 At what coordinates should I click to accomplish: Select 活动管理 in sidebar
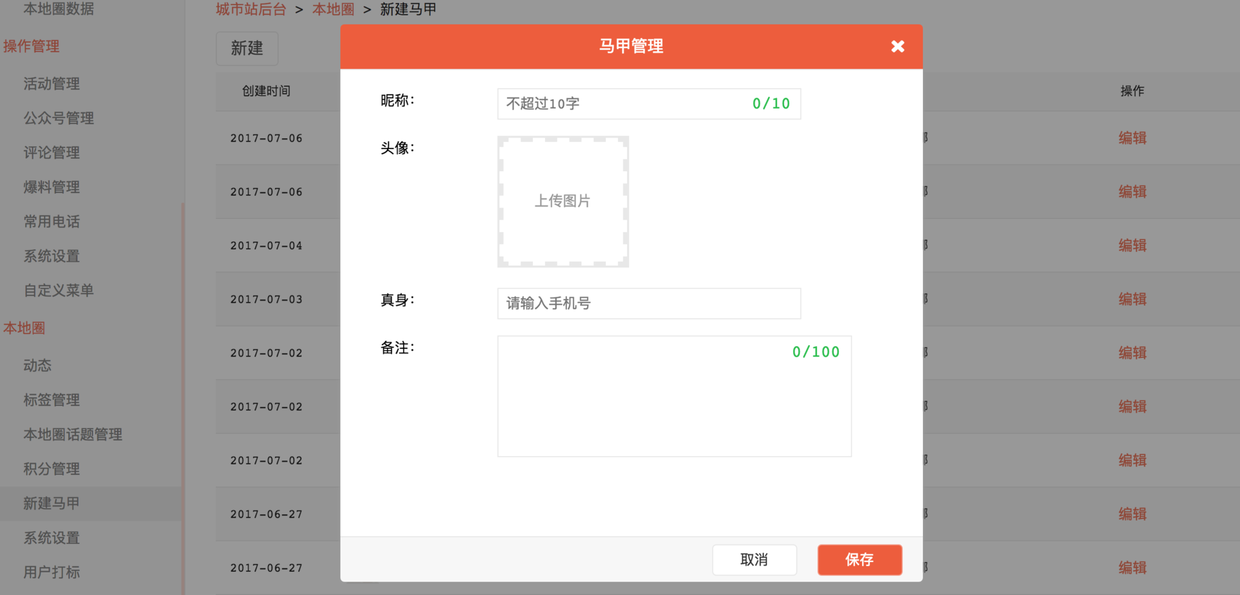coord(52,84)
